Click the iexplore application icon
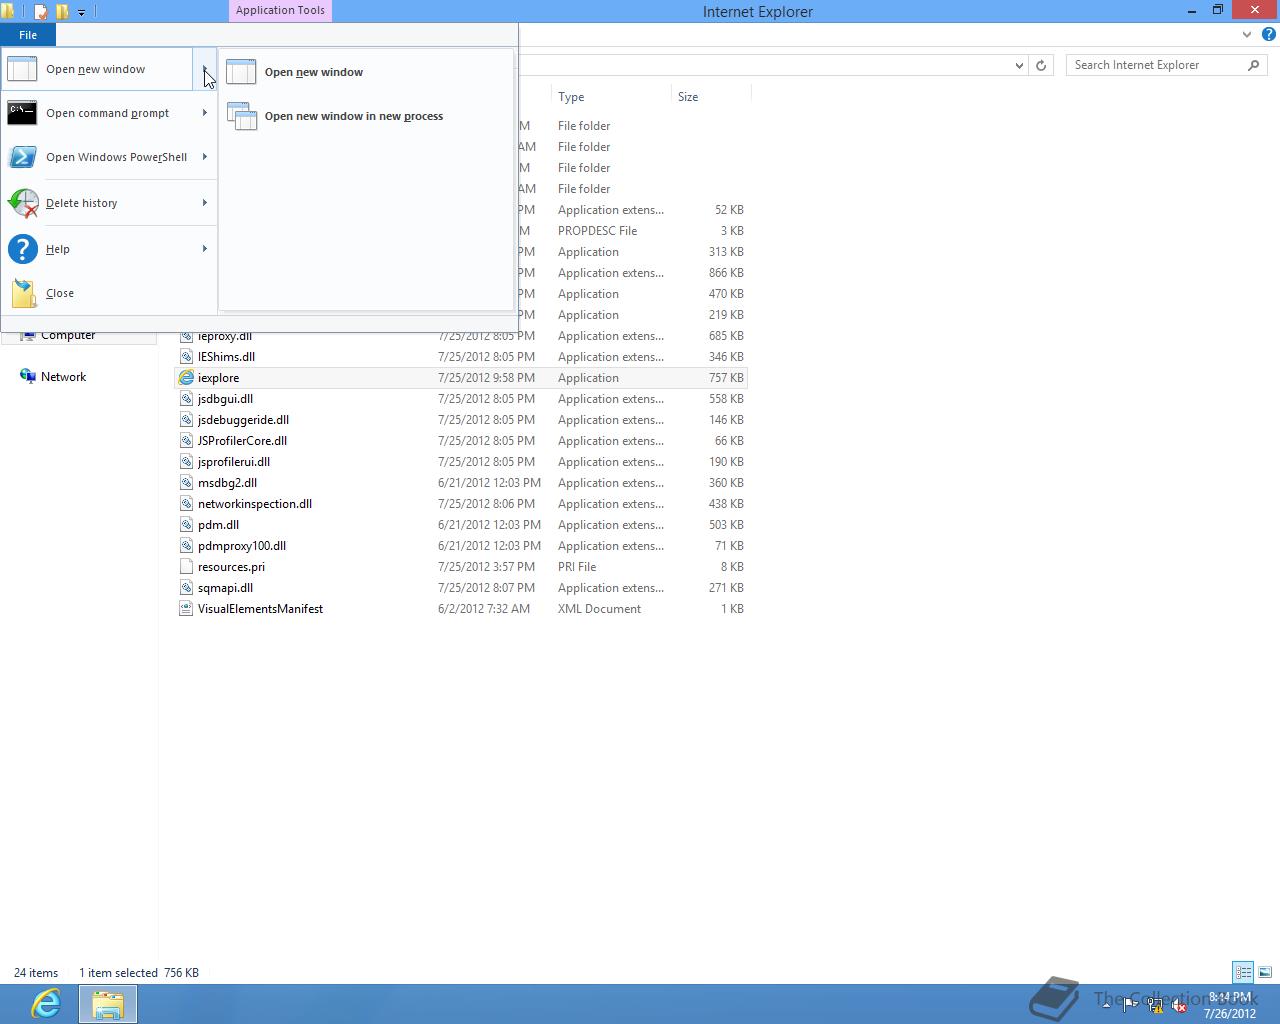This screenshot has width=1280, height=1024. pyautogui.click(x=186, y=378)
